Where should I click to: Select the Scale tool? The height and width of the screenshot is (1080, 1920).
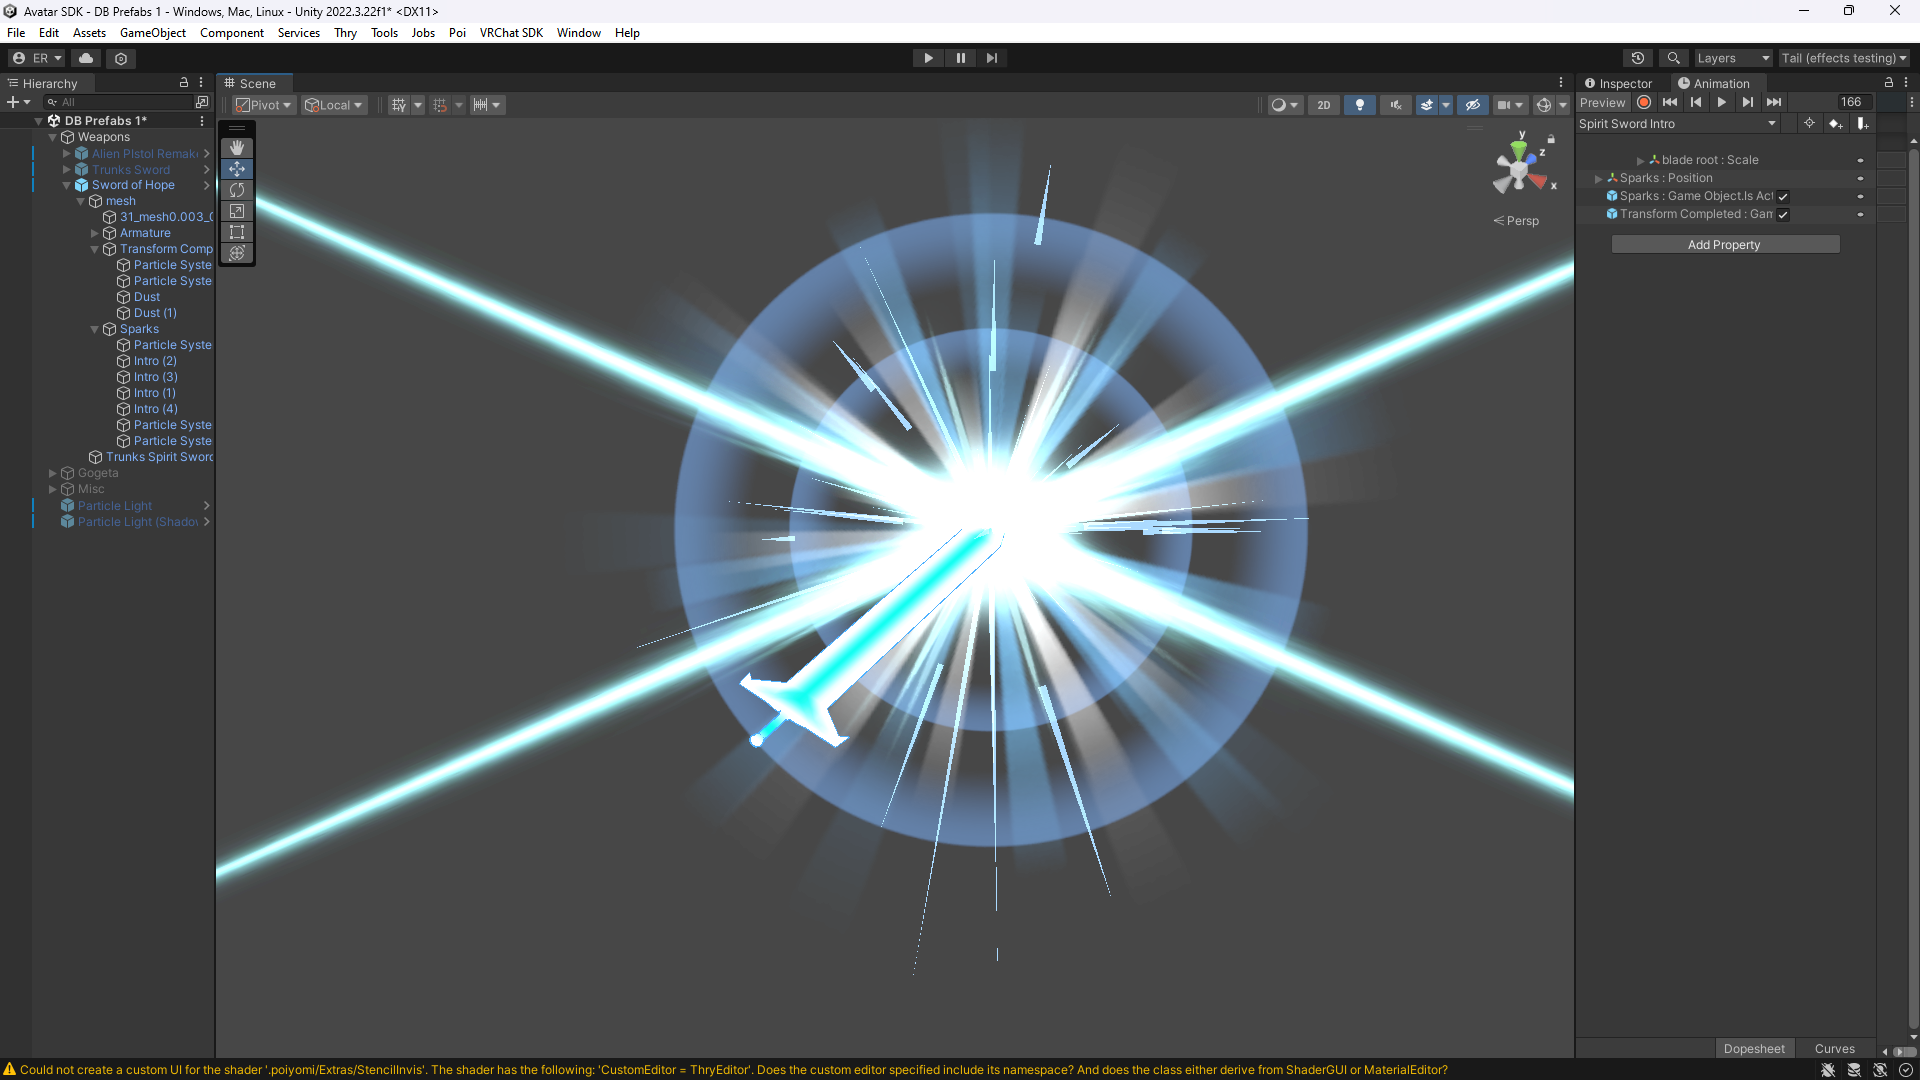point(237,211)
